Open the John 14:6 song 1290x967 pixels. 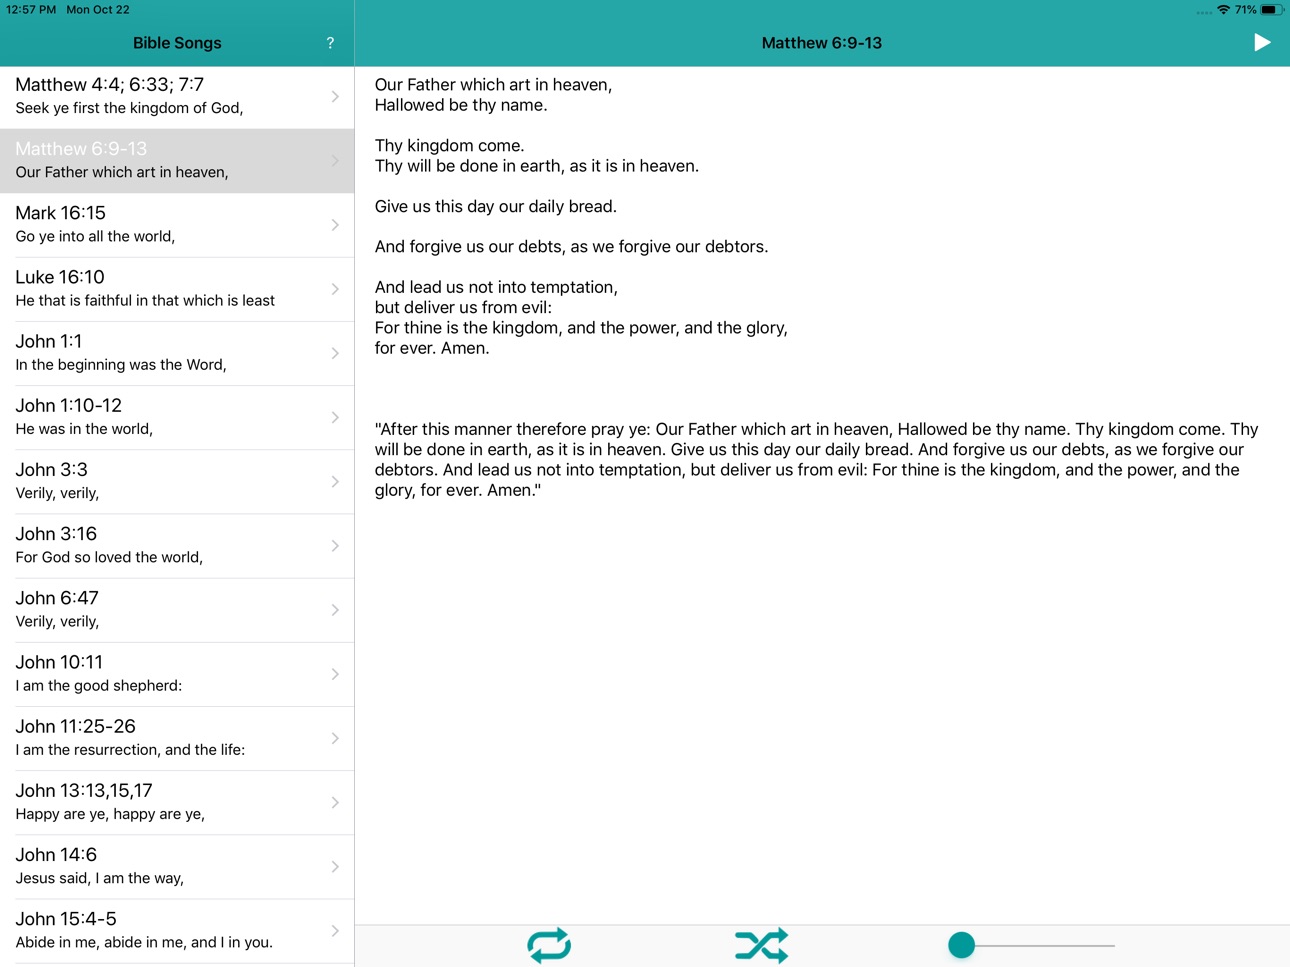(177, 867)
